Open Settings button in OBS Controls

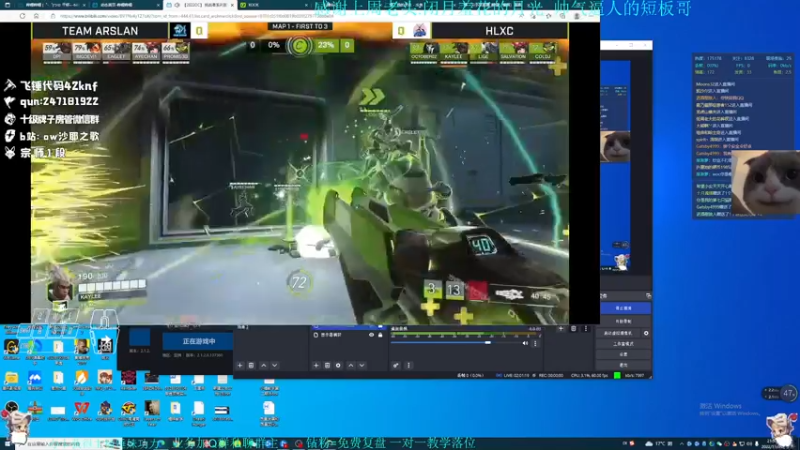623,354
